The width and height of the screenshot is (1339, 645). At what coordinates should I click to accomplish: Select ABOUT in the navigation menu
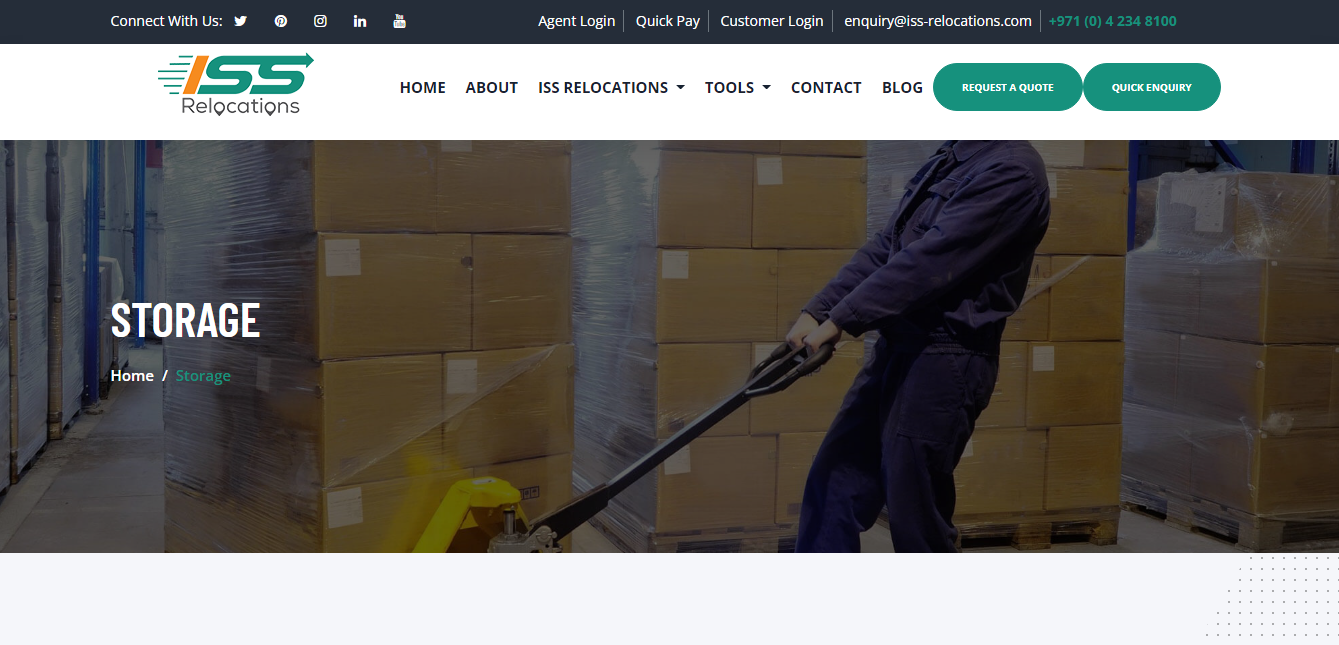click(492, 88)
